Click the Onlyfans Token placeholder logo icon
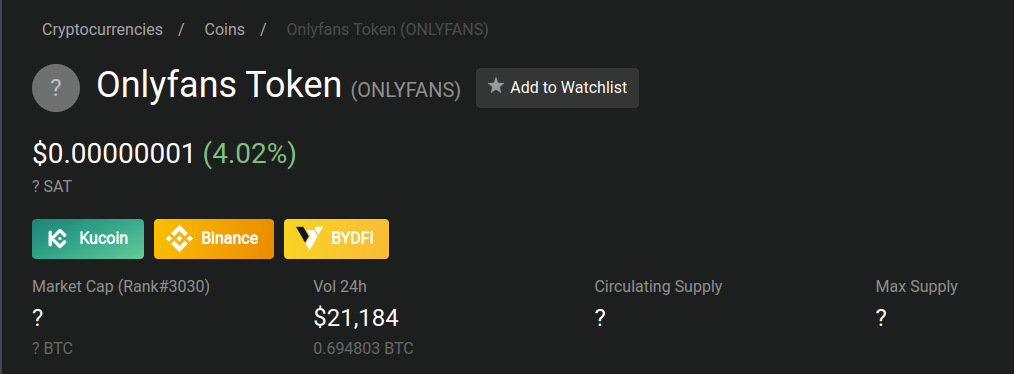1014x374 pixels. [56, 88]
